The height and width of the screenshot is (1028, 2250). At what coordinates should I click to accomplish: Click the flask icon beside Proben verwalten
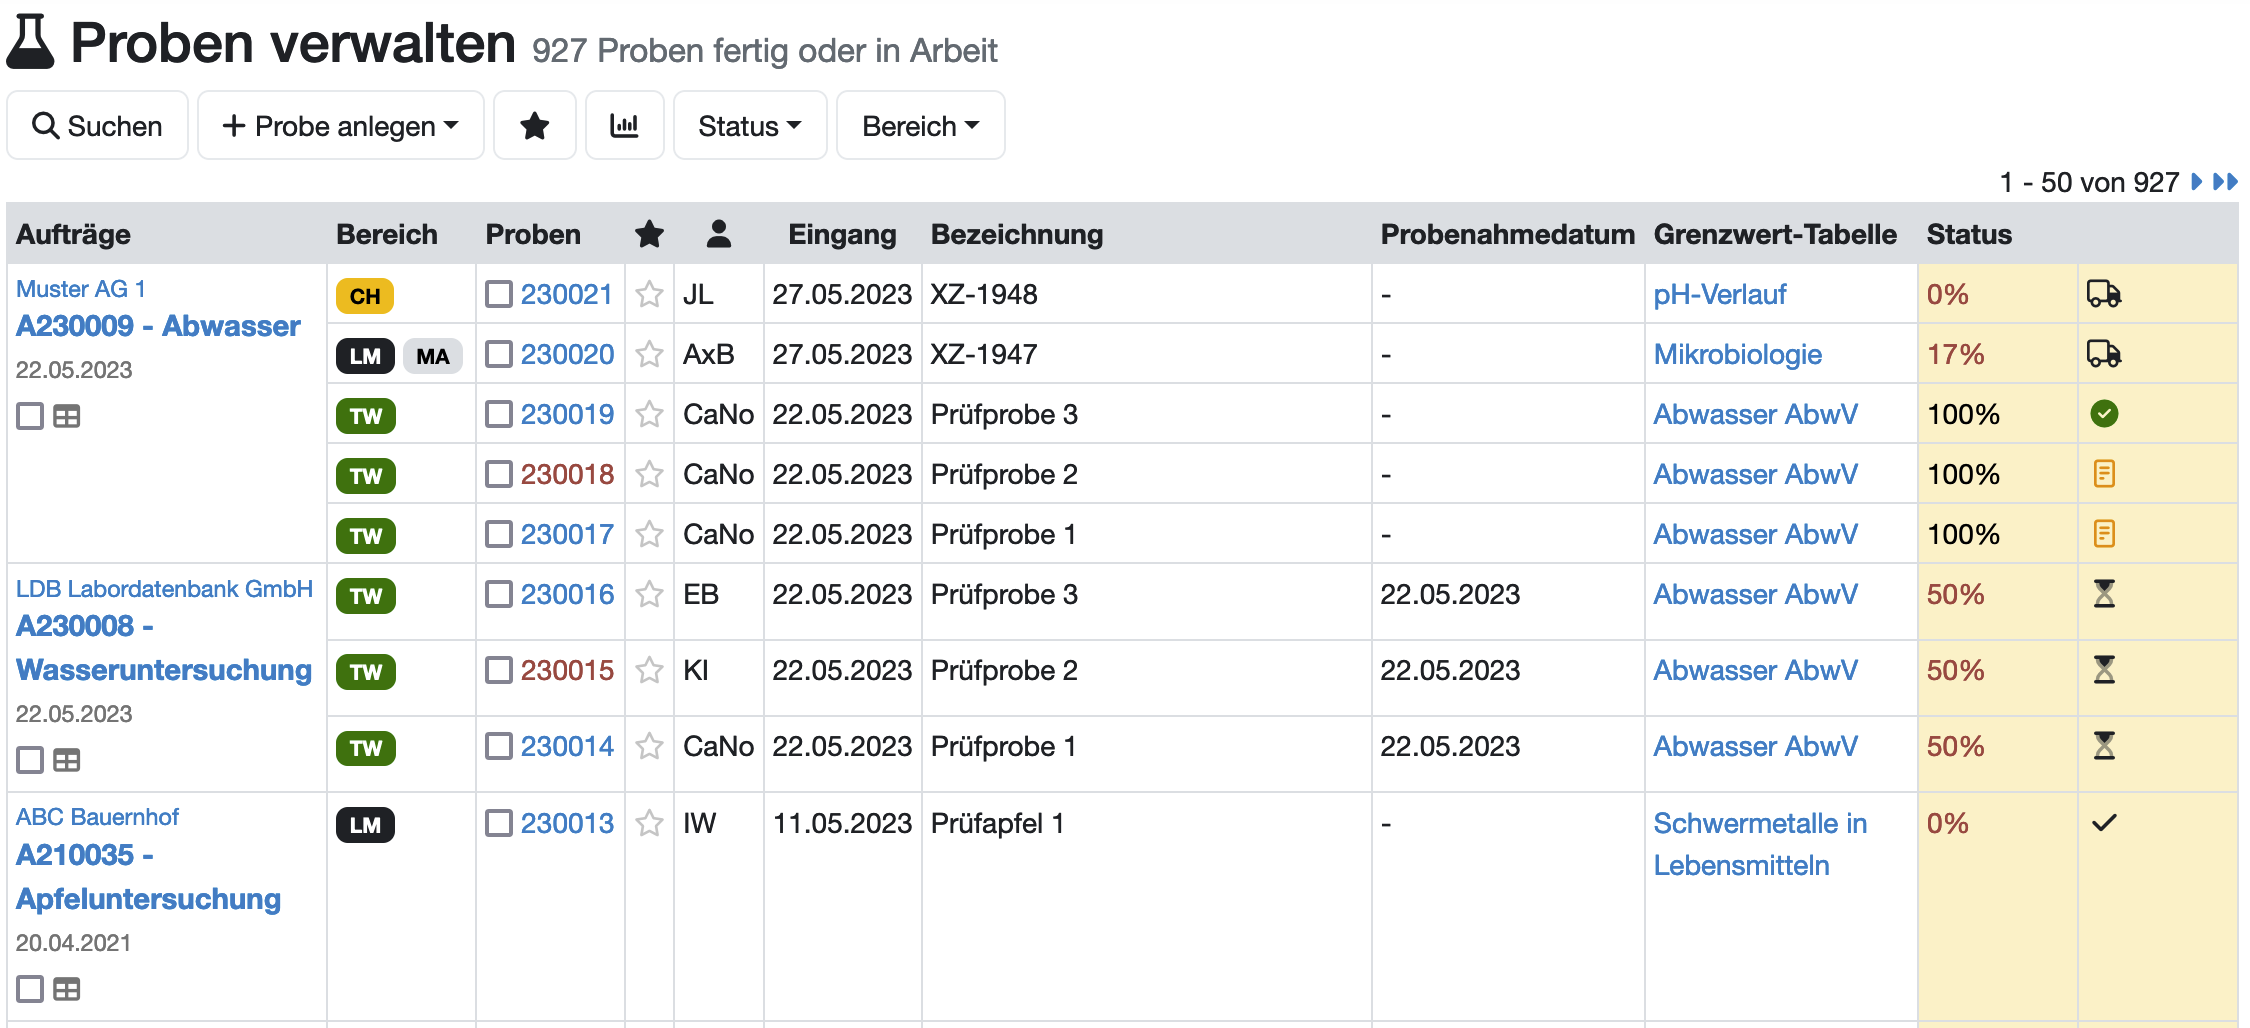tap(33, 40)
